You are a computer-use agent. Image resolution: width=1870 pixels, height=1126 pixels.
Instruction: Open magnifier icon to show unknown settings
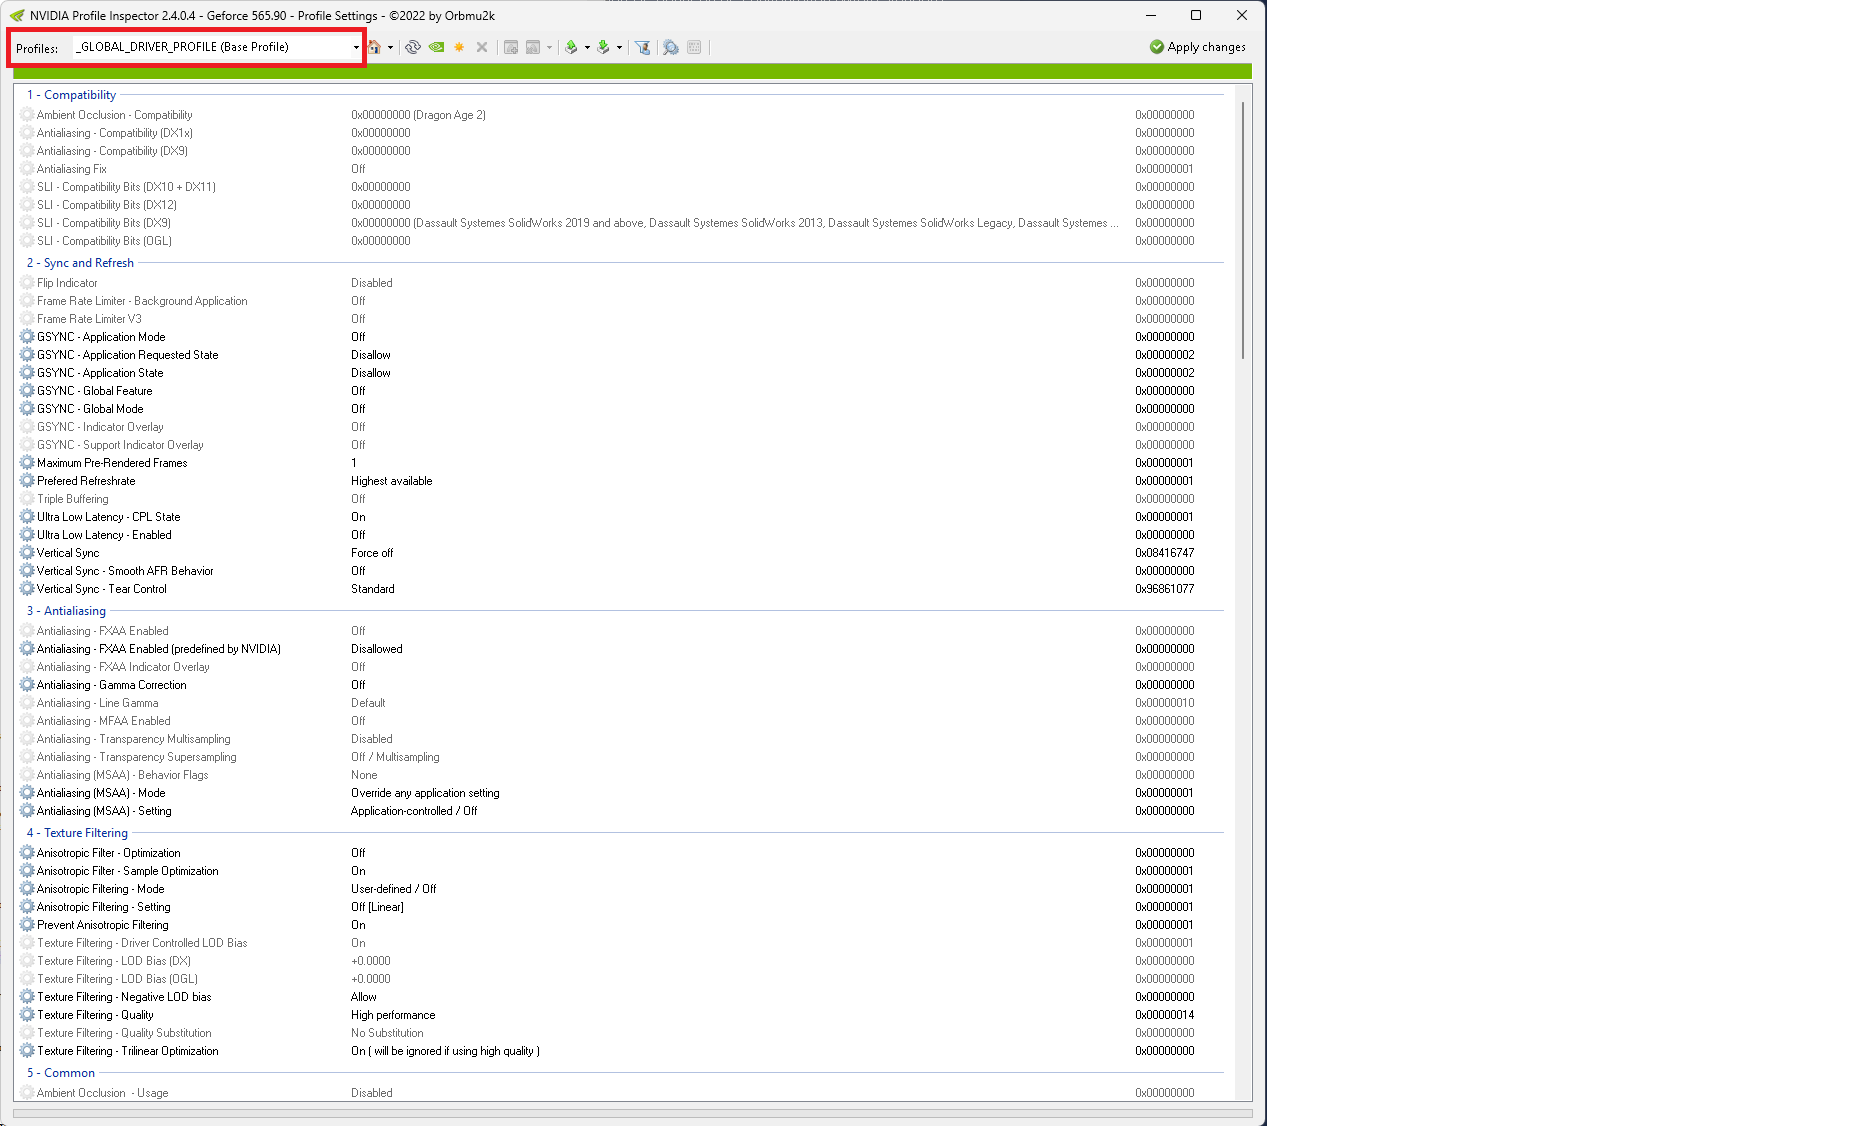pyautogui.click(x=670, y=47)
